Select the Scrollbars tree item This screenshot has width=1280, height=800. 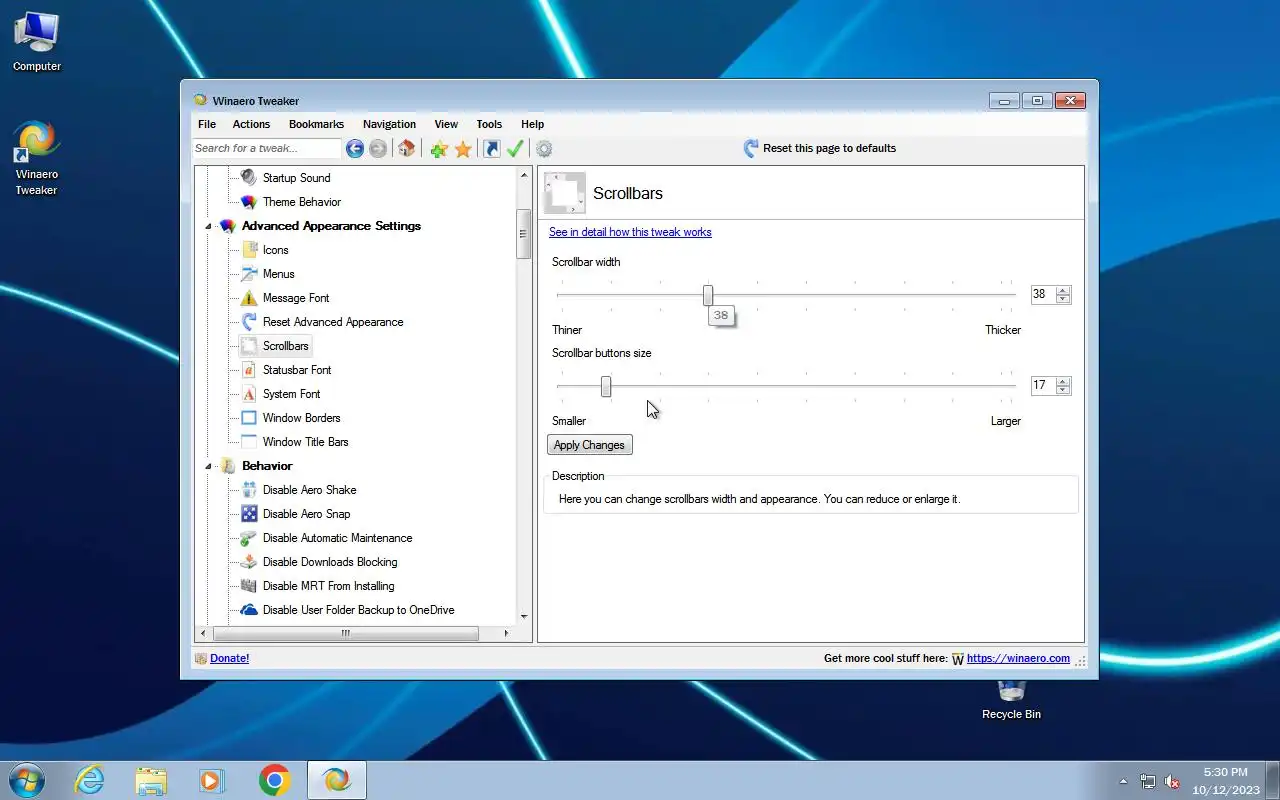tap(285, 346)
